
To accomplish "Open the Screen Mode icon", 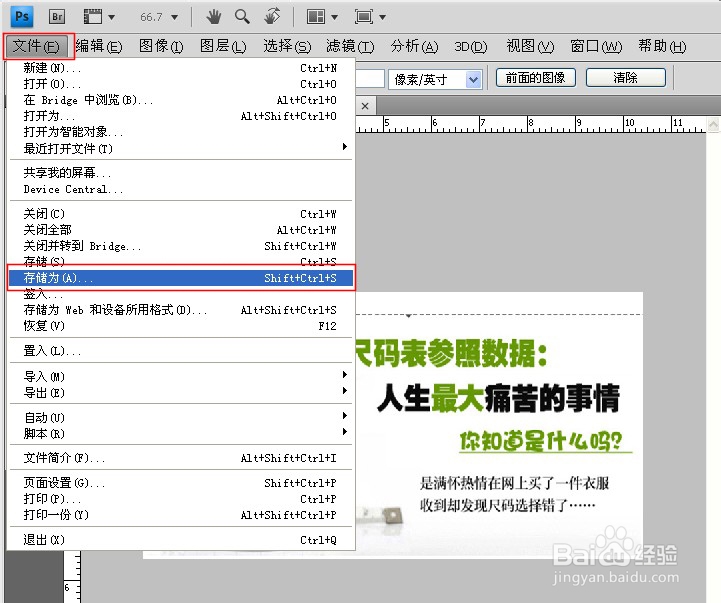I will pos(364,17).
